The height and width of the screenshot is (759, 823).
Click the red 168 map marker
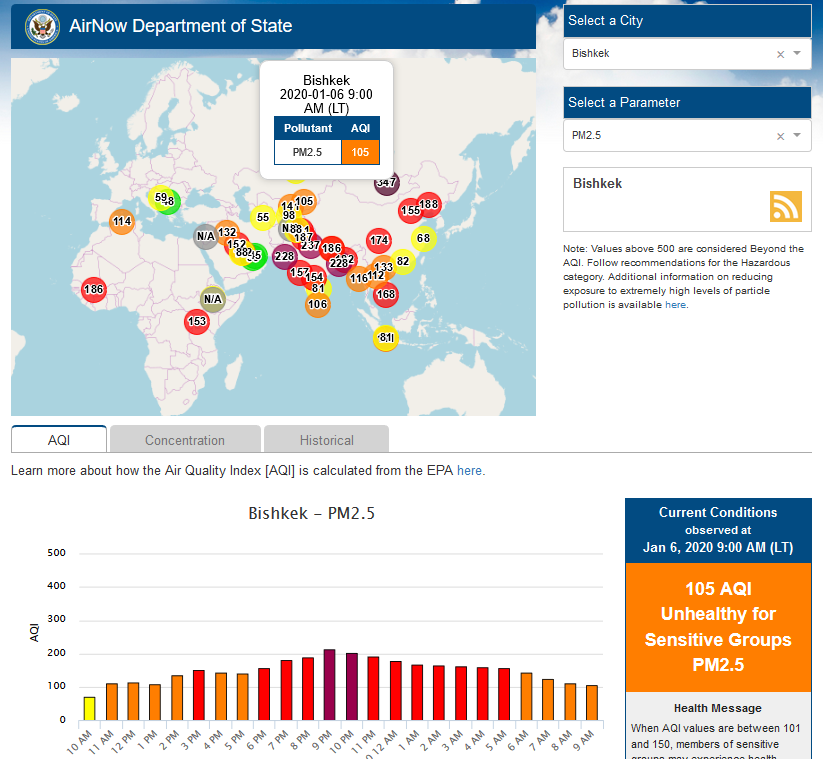click(x=386, y=295)
